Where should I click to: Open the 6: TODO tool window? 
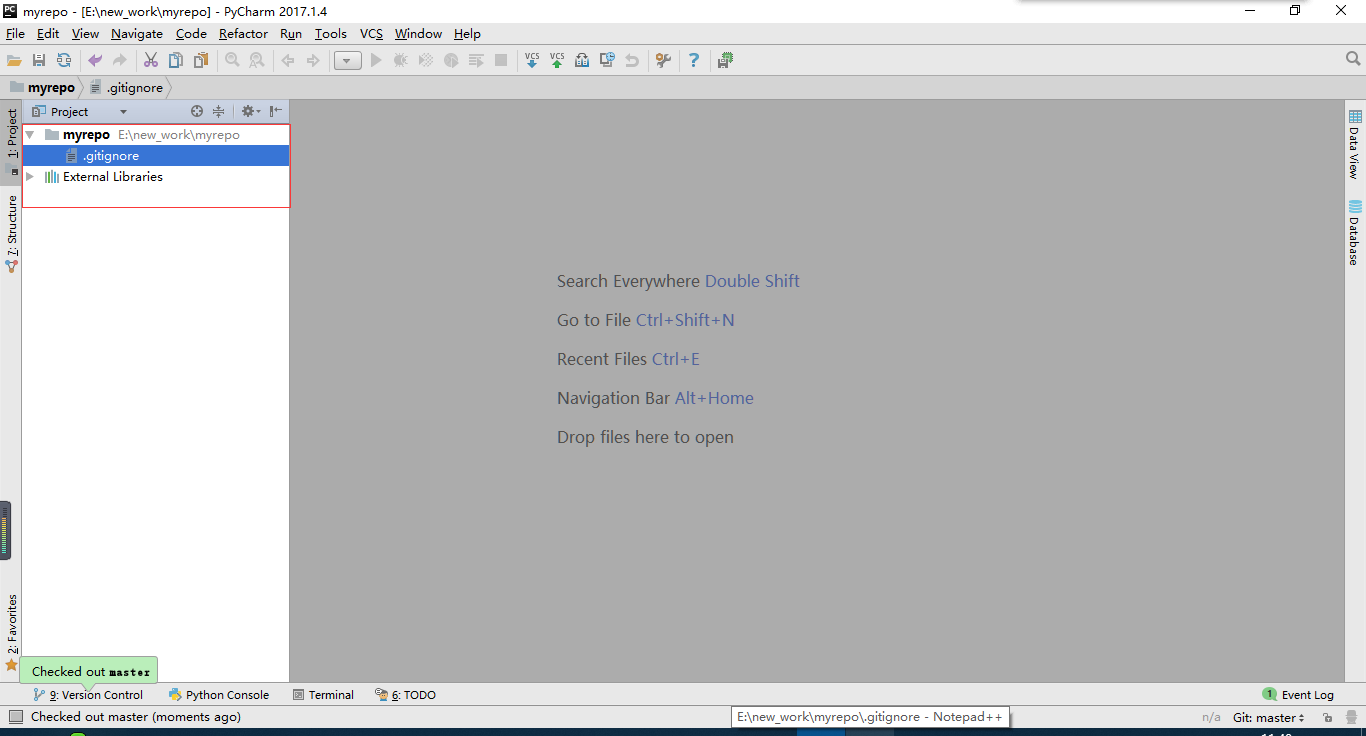click(405, 695)
